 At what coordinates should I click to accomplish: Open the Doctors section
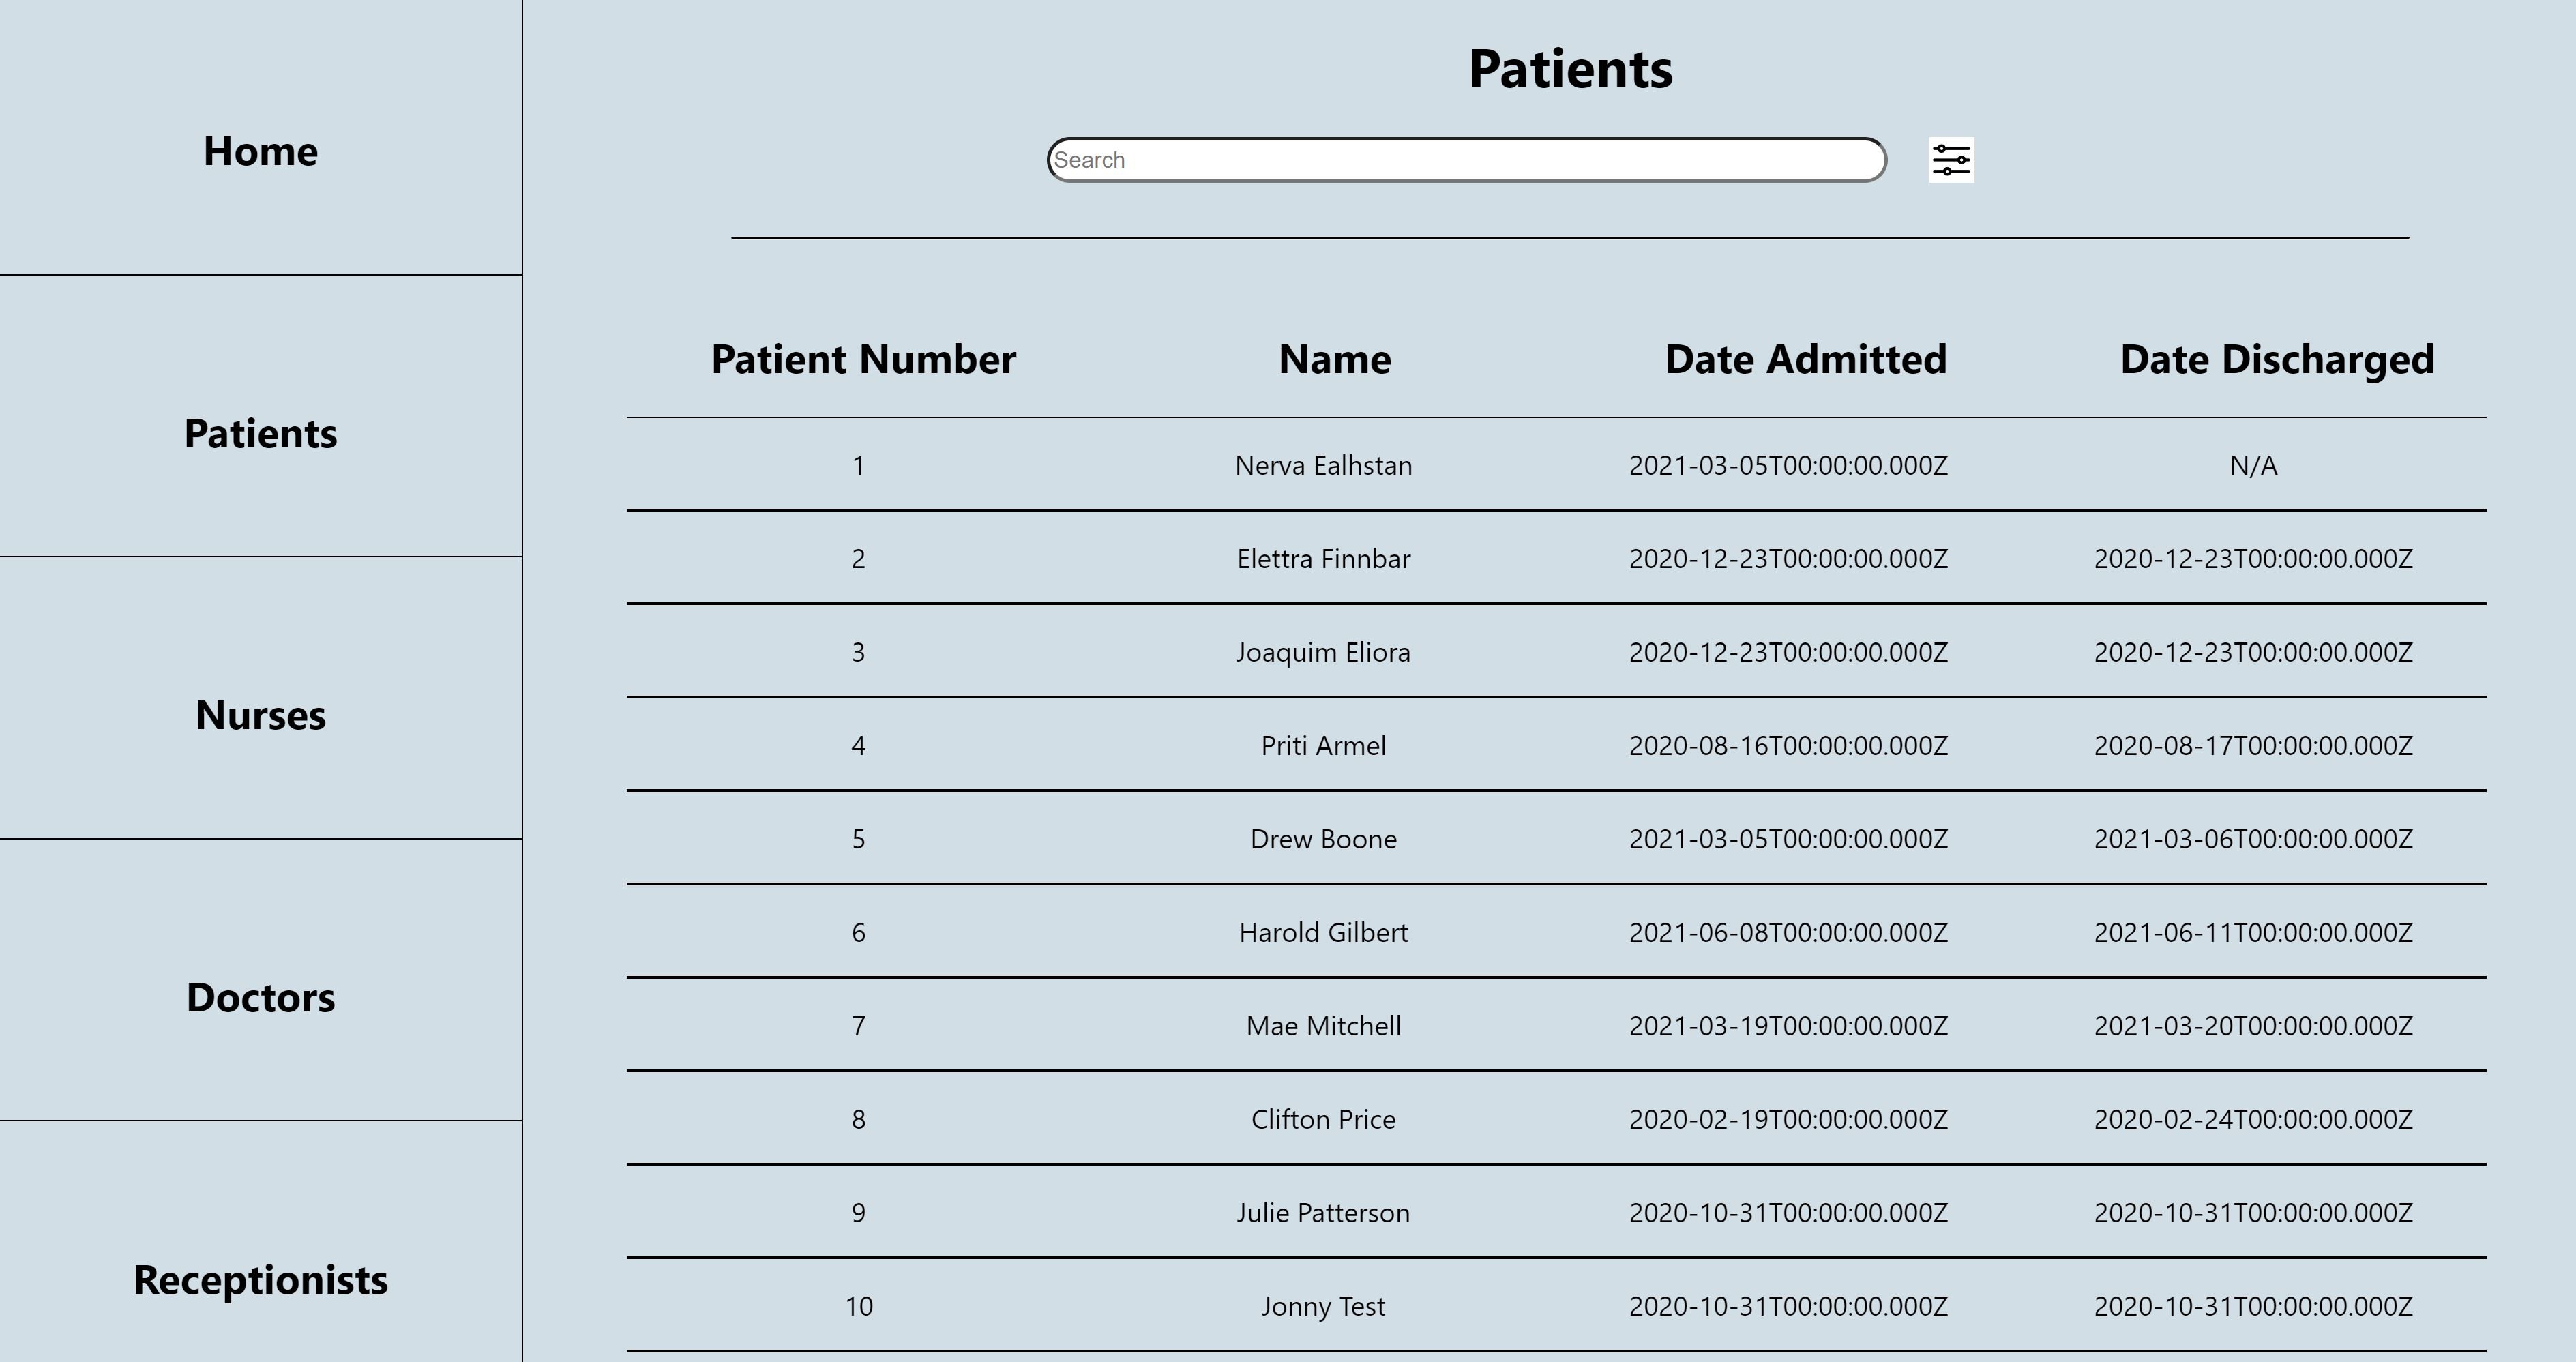click(x=260, y=998)
